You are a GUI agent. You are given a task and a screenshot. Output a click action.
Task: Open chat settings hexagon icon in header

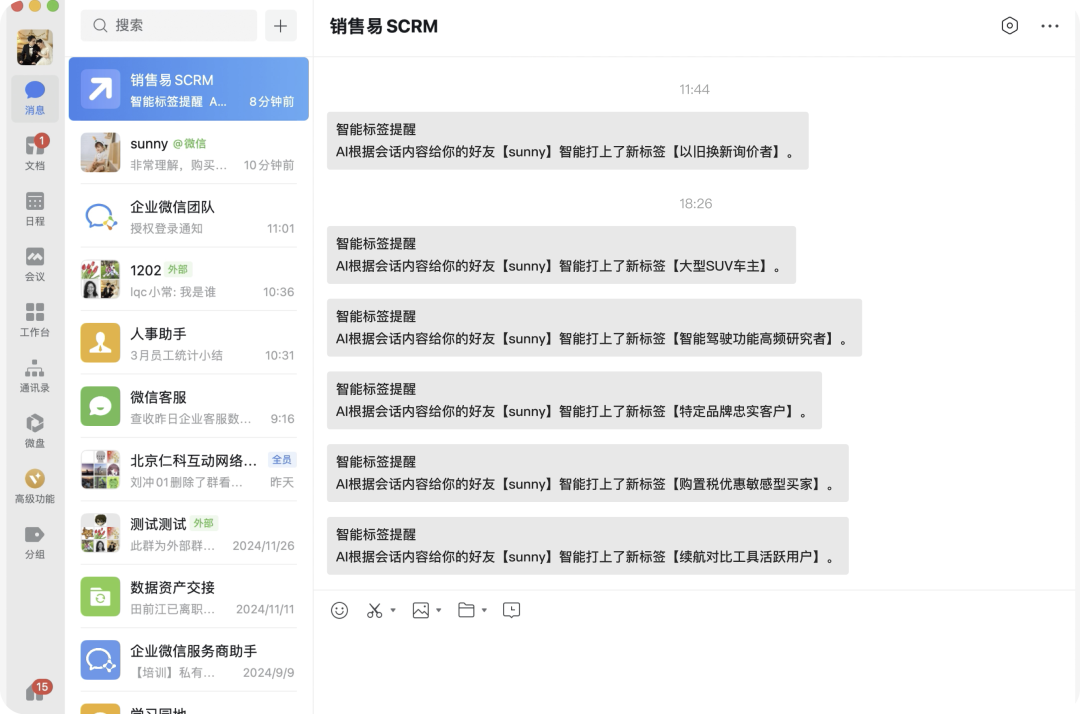pos(1010,26)
